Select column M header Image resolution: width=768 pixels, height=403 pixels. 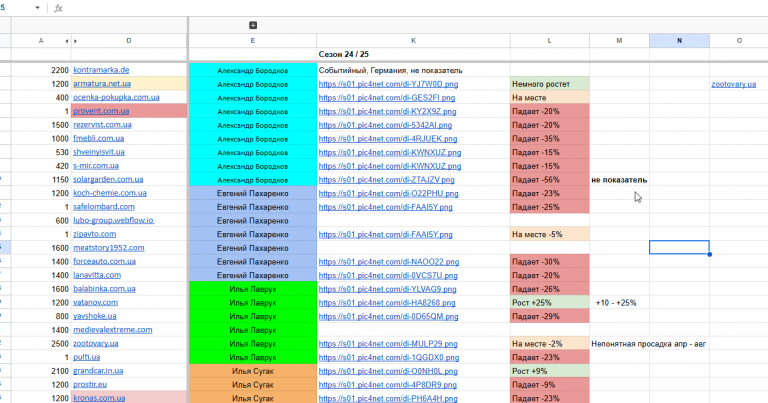pos(619,41)
